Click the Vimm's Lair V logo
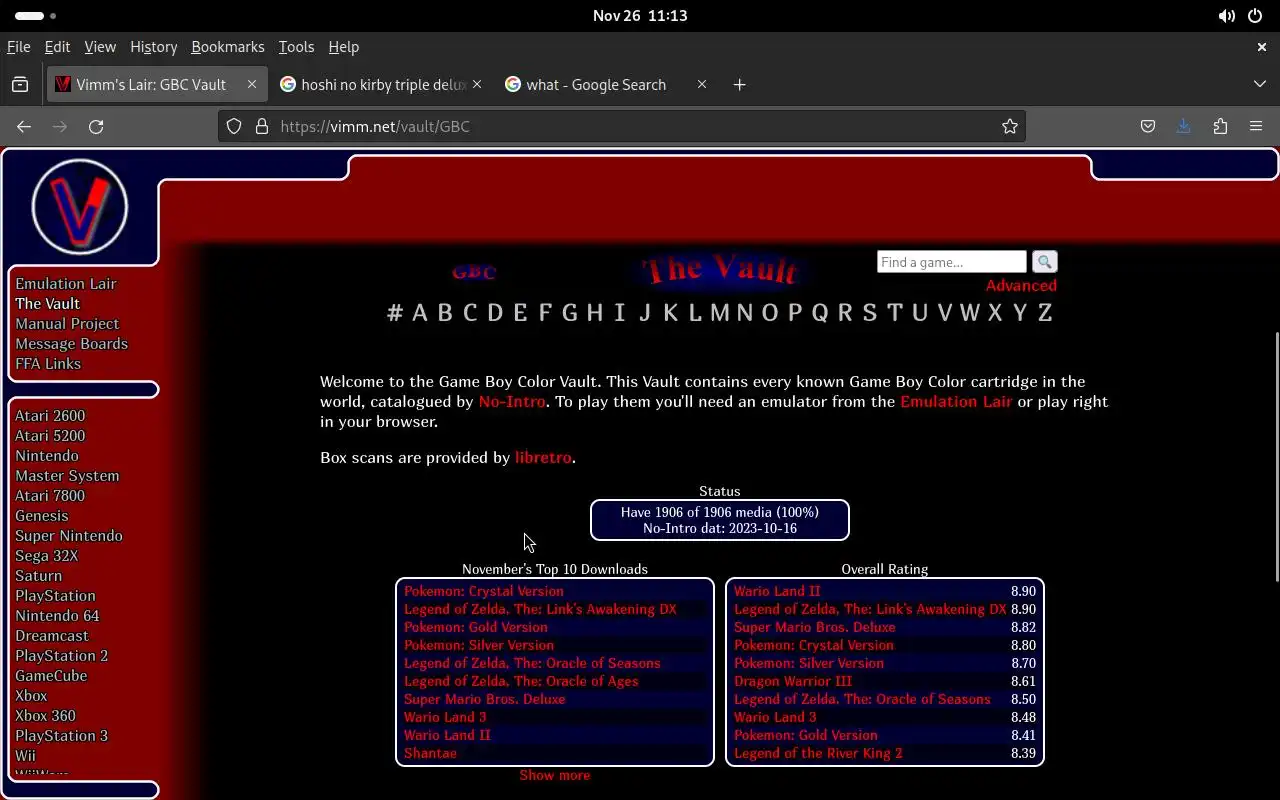The image size is (1280, 800). [80, 207]
